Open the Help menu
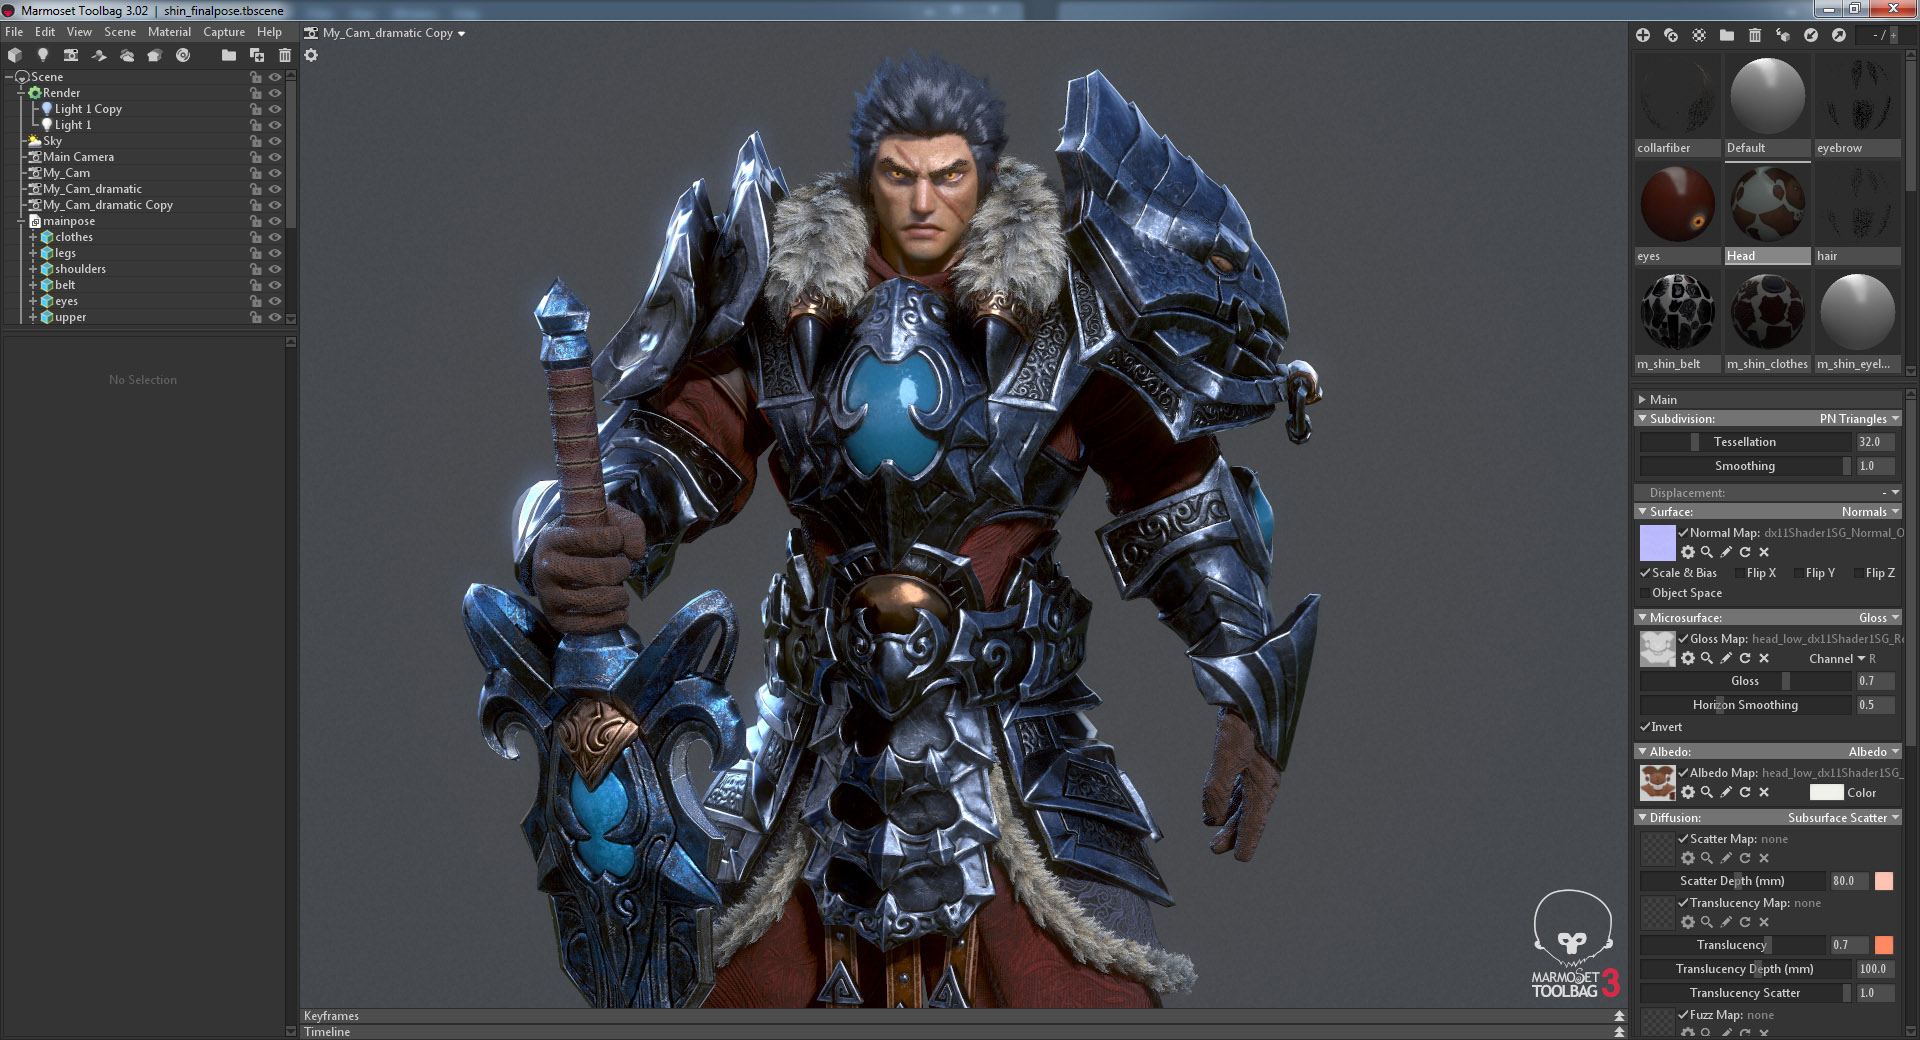 (269, 32)
